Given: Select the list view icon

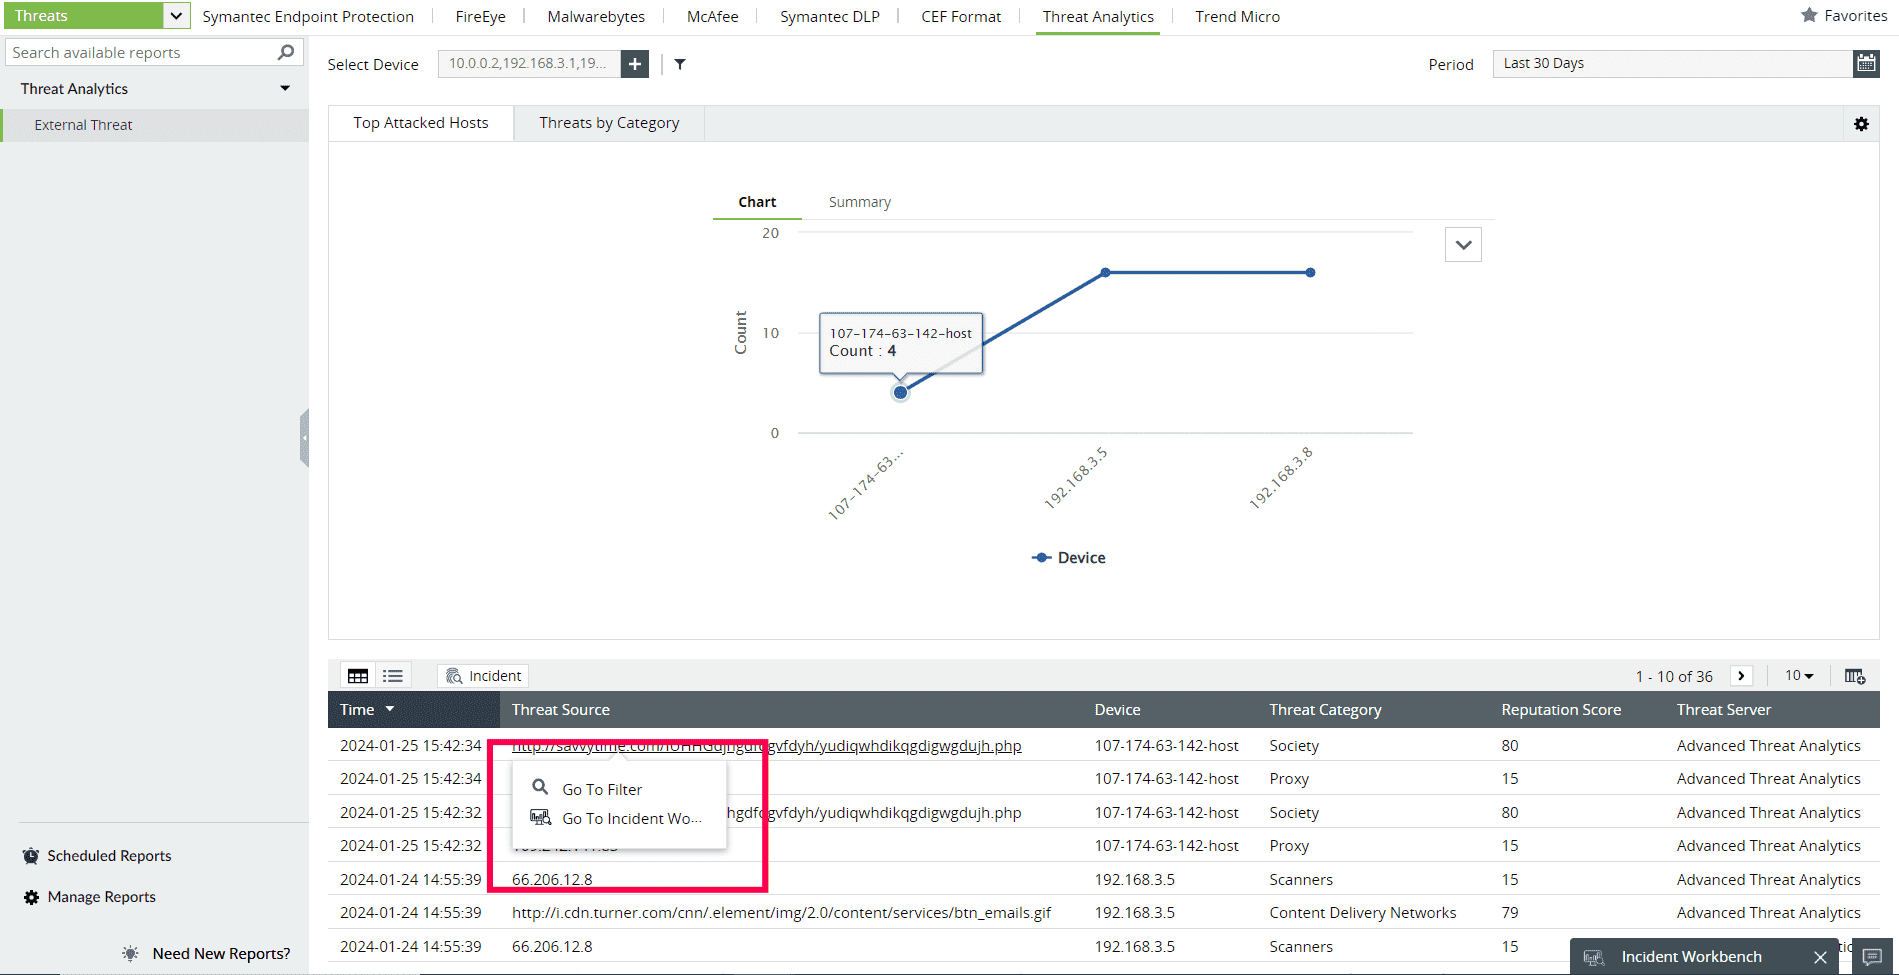Looking at the screenshot, I should tap(392, 675).
